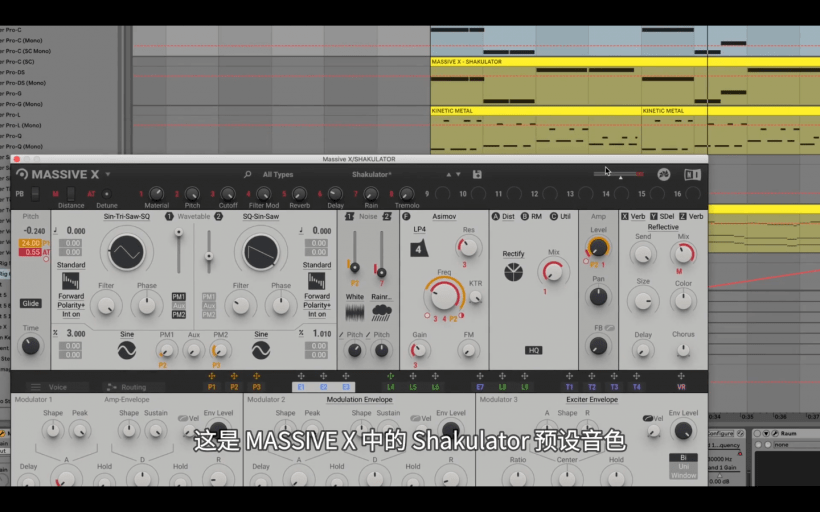Click drag-assign cross icon above L5

[x=413, y=376]
